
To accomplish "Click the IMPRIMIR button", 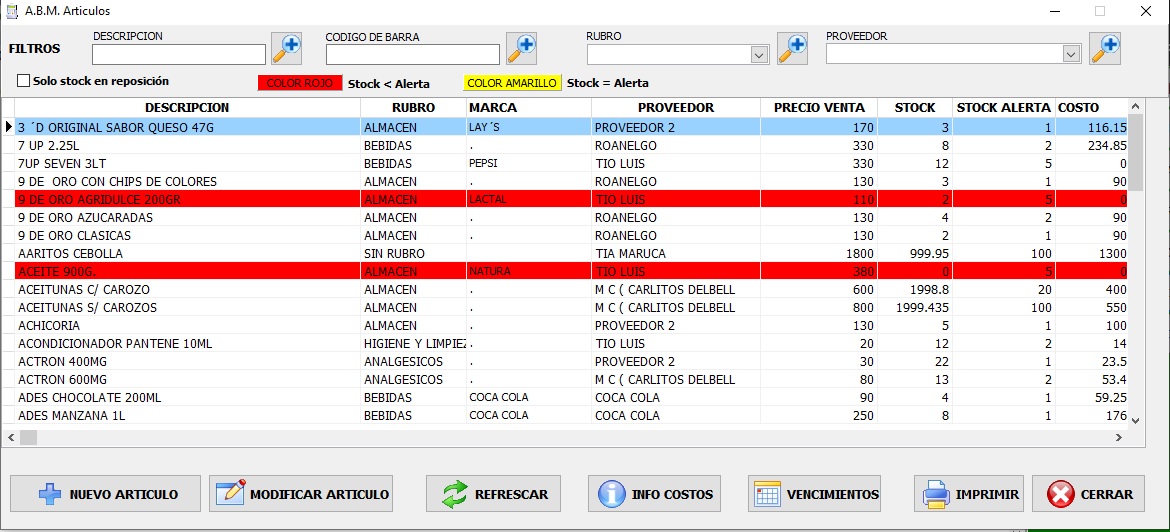I will (971, 494).
